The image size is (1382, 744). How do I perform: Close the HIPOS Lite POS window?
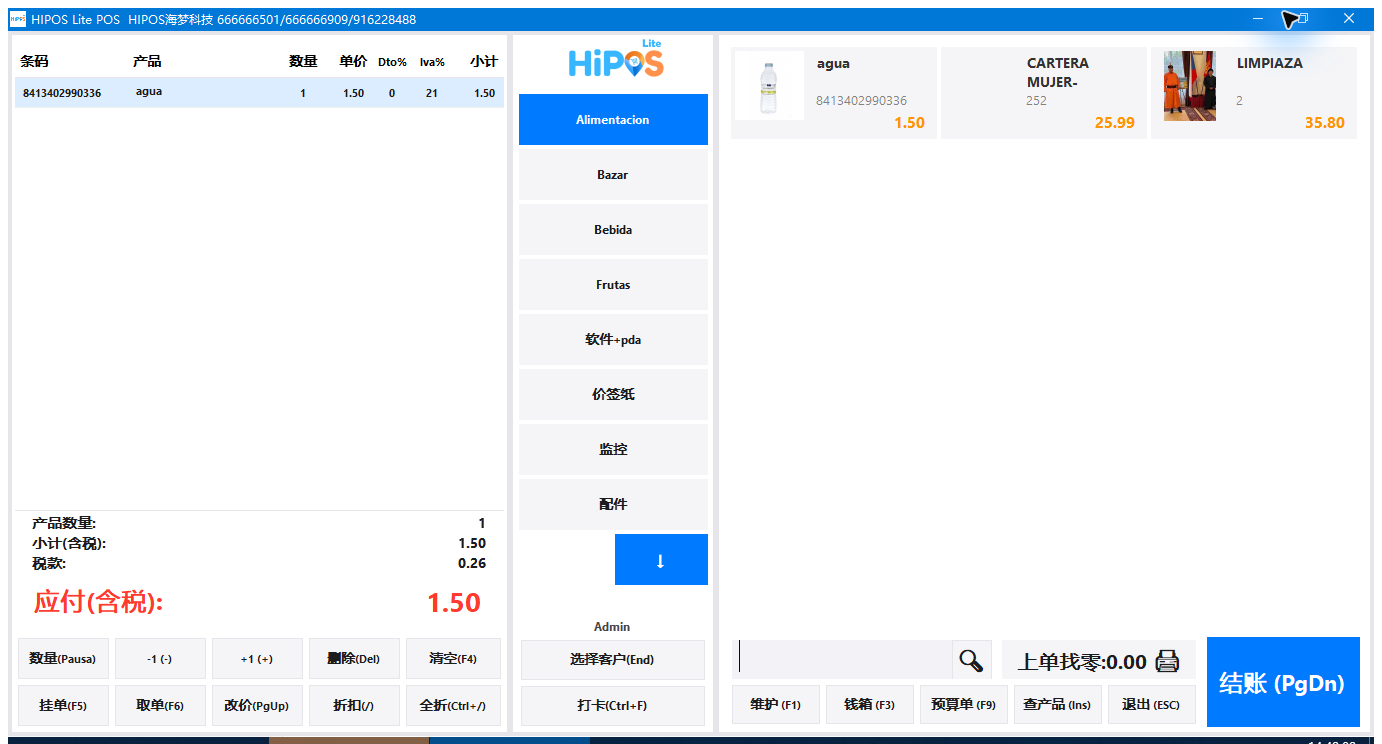tap(1348, 18)
